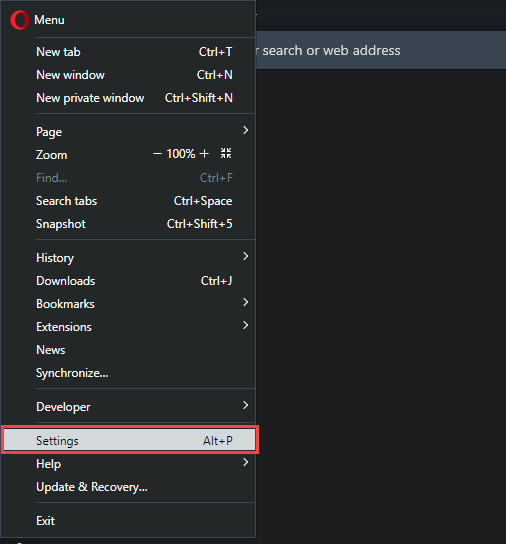Click Update & Recovery... entry
Image resolution: width=506 pixels, height=544 pixels.
click(129, 487)
